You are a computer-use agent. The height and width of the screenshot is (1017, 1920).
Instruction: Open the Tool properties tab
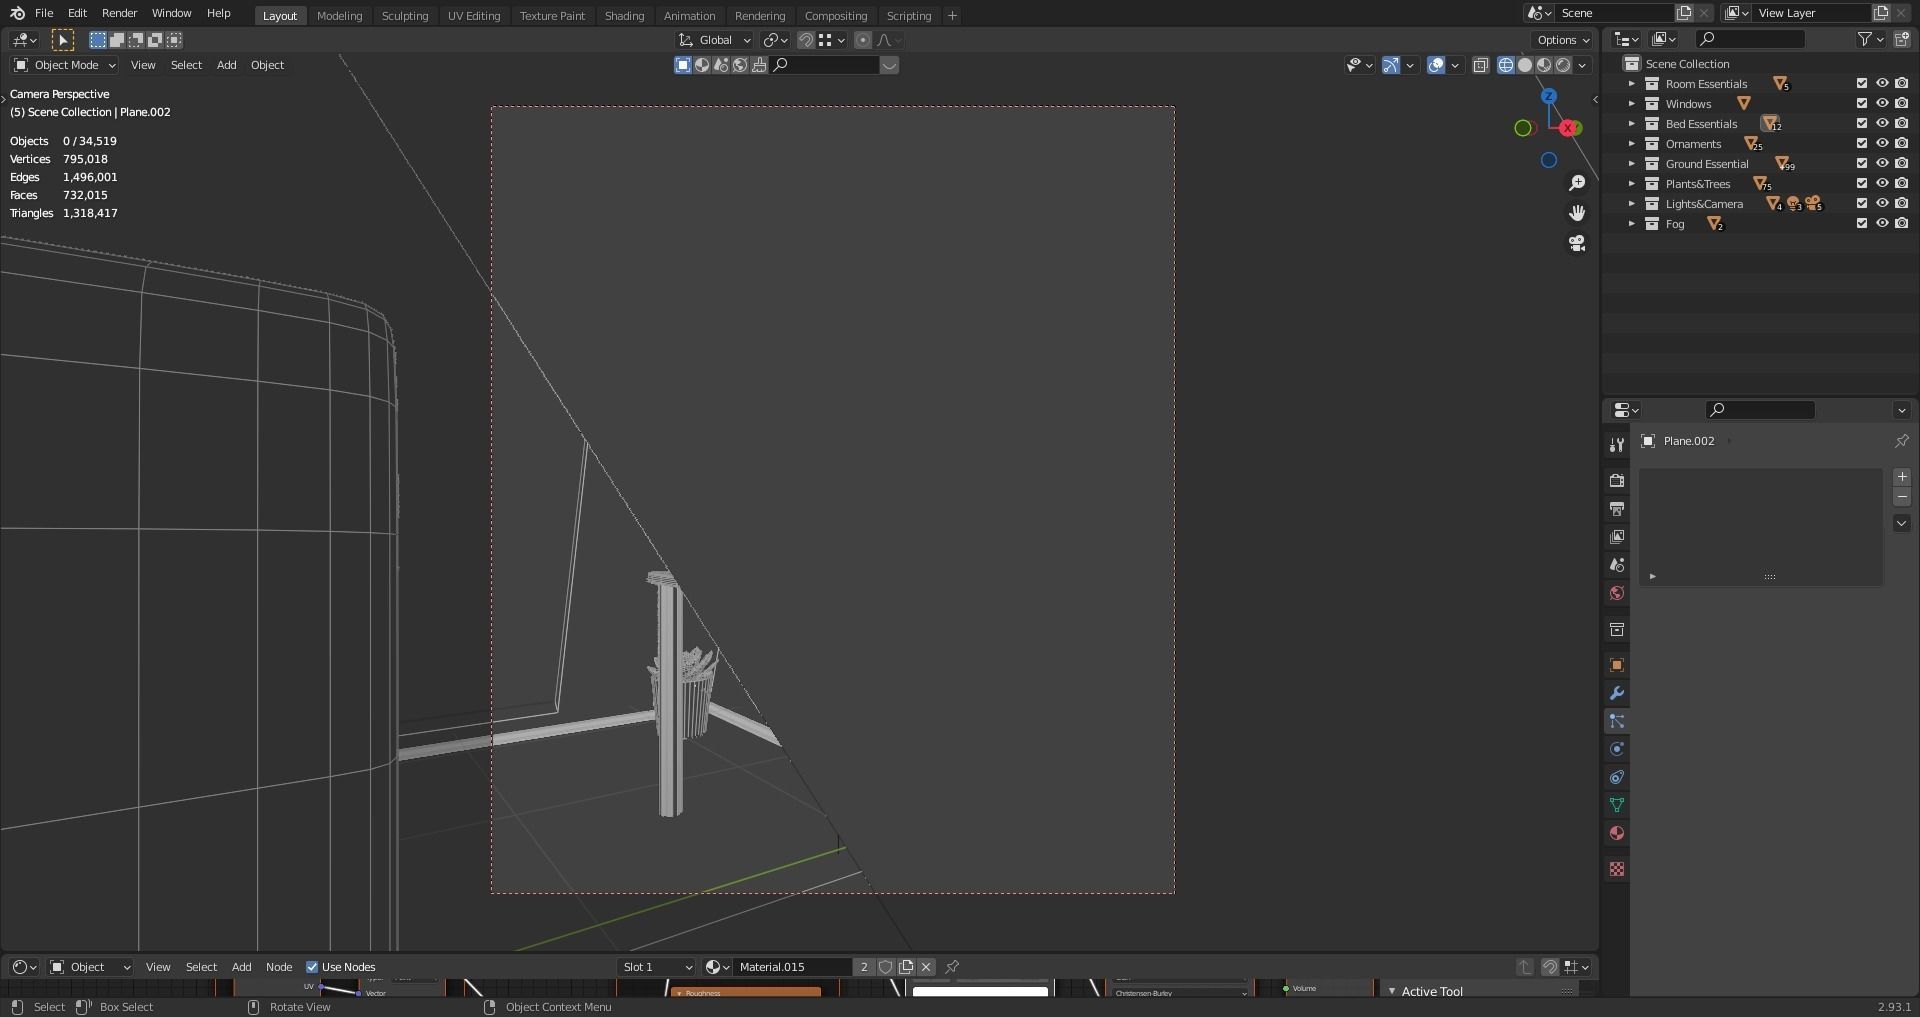(x=1616, y=445)
